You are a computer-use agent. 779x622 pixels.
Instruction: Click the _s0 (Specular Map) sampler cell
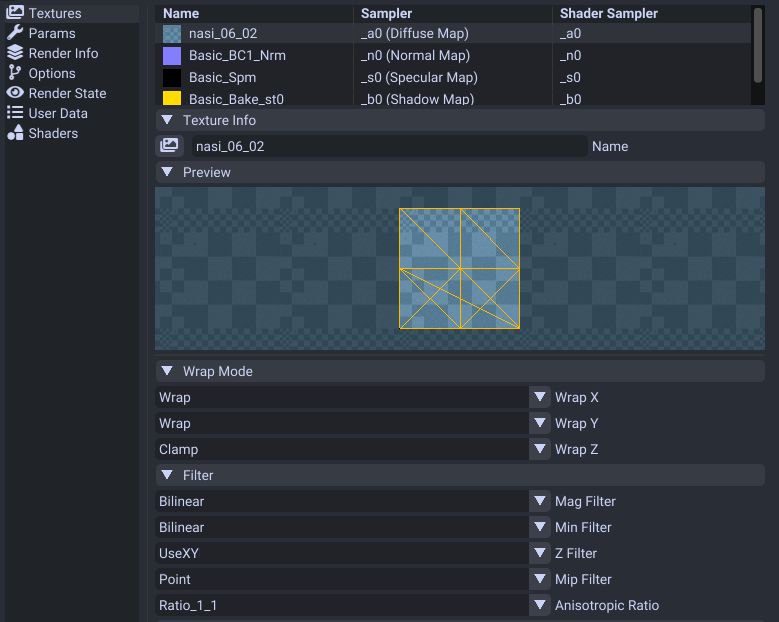(419, 77)
